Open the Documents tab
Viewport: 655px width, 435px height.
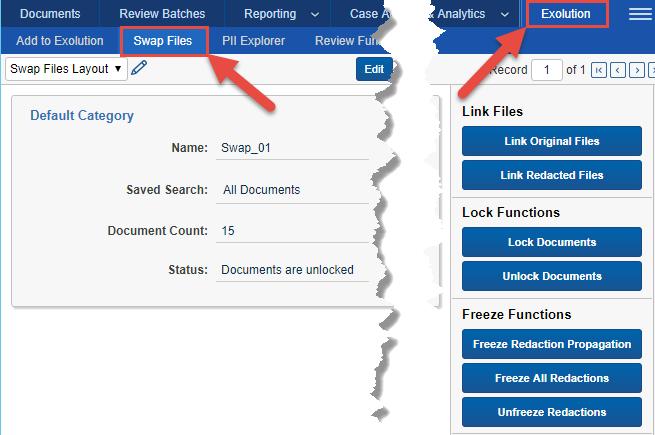(x=50, y=14)
